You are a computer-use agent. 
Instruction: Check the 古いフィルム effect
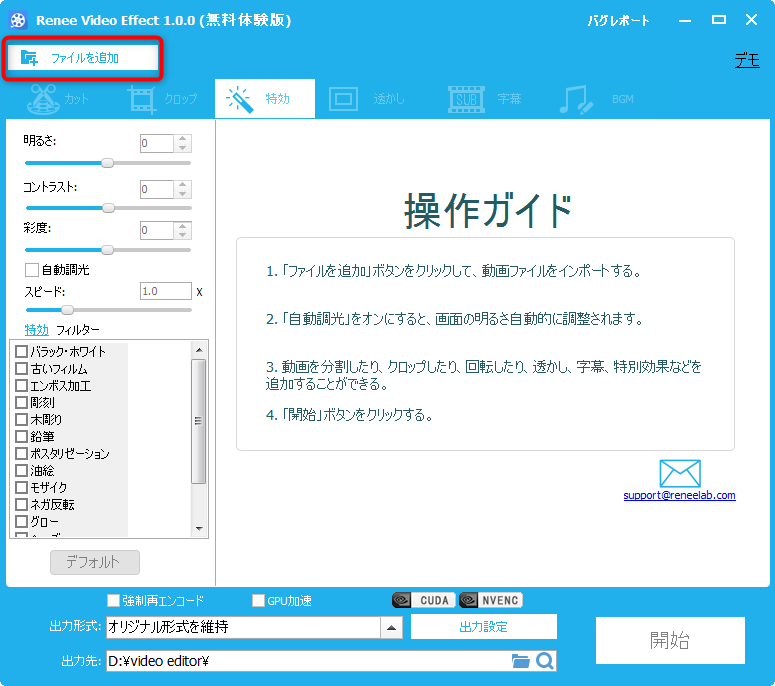click(21, 369)
